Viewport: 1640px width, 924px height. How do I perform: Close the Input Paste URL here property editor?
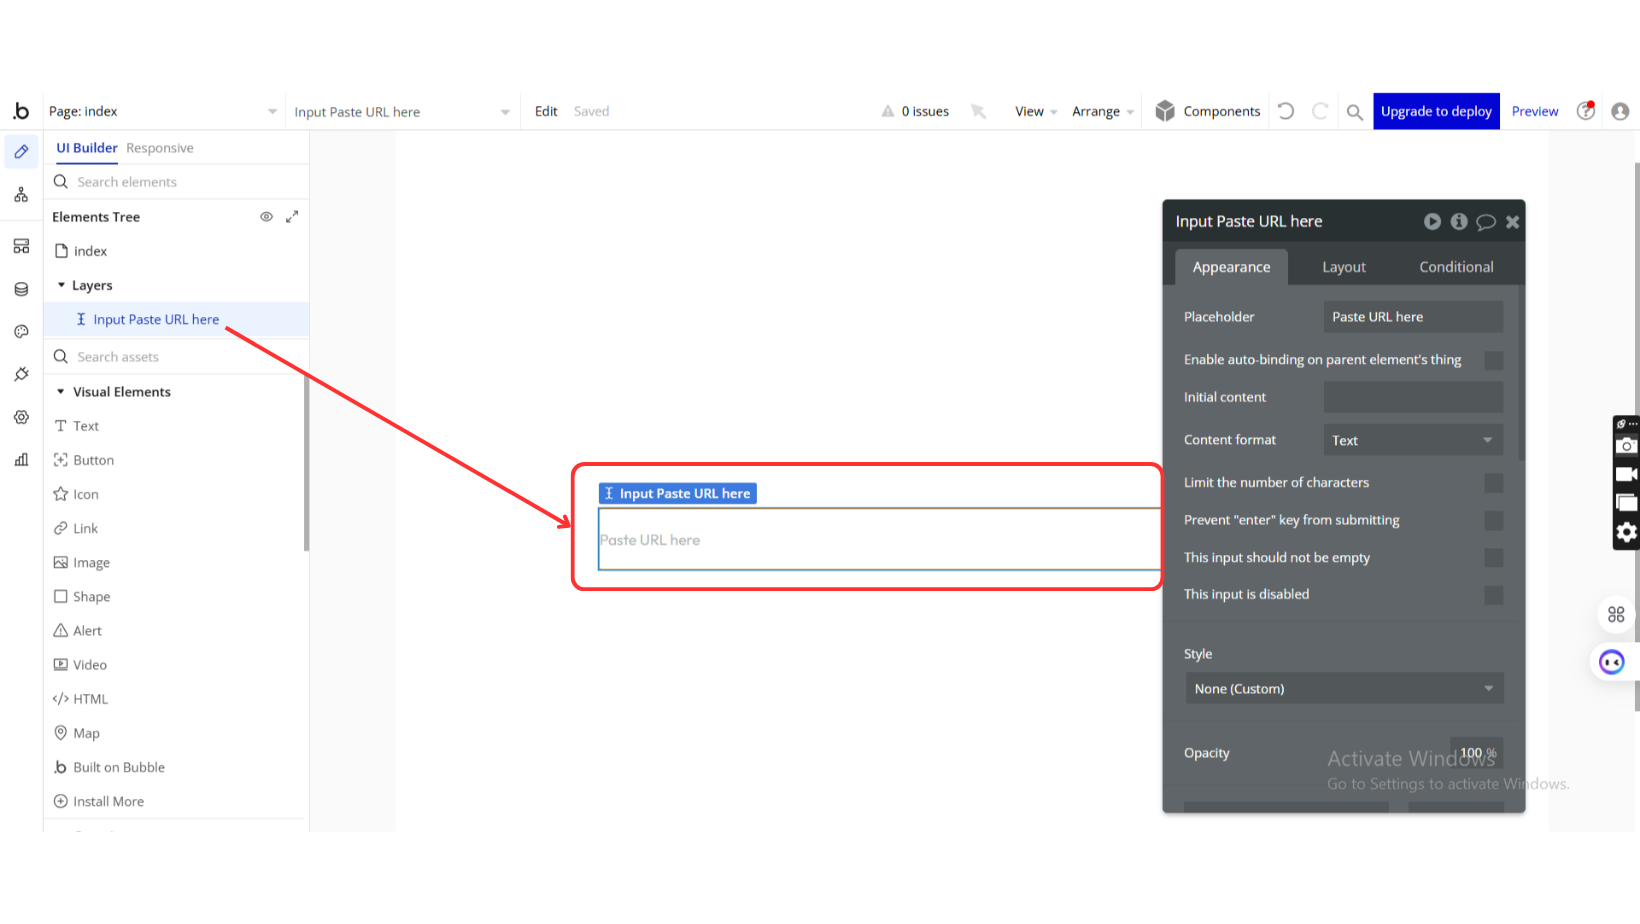(1513, 222)
